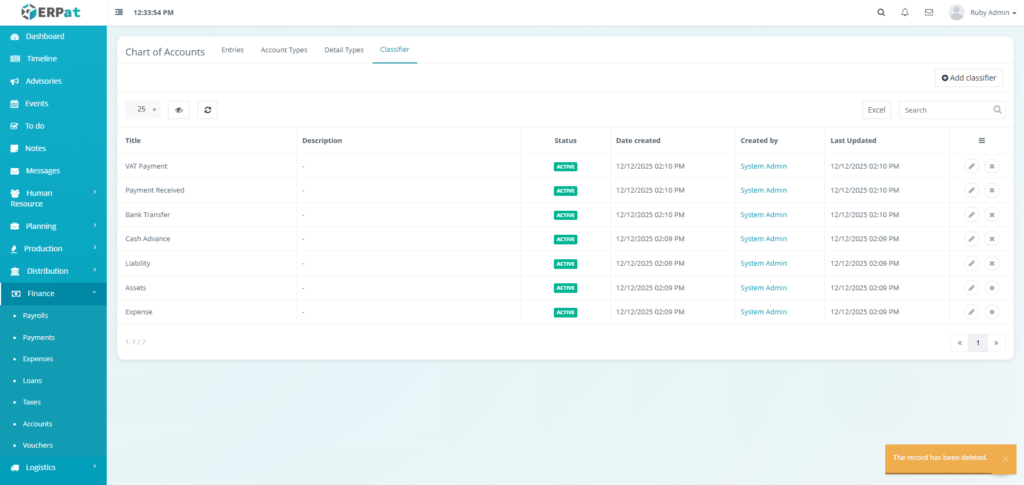Click the Add classifier button
The width and height of the screenshot is (1024, 485).
[969, 77]
